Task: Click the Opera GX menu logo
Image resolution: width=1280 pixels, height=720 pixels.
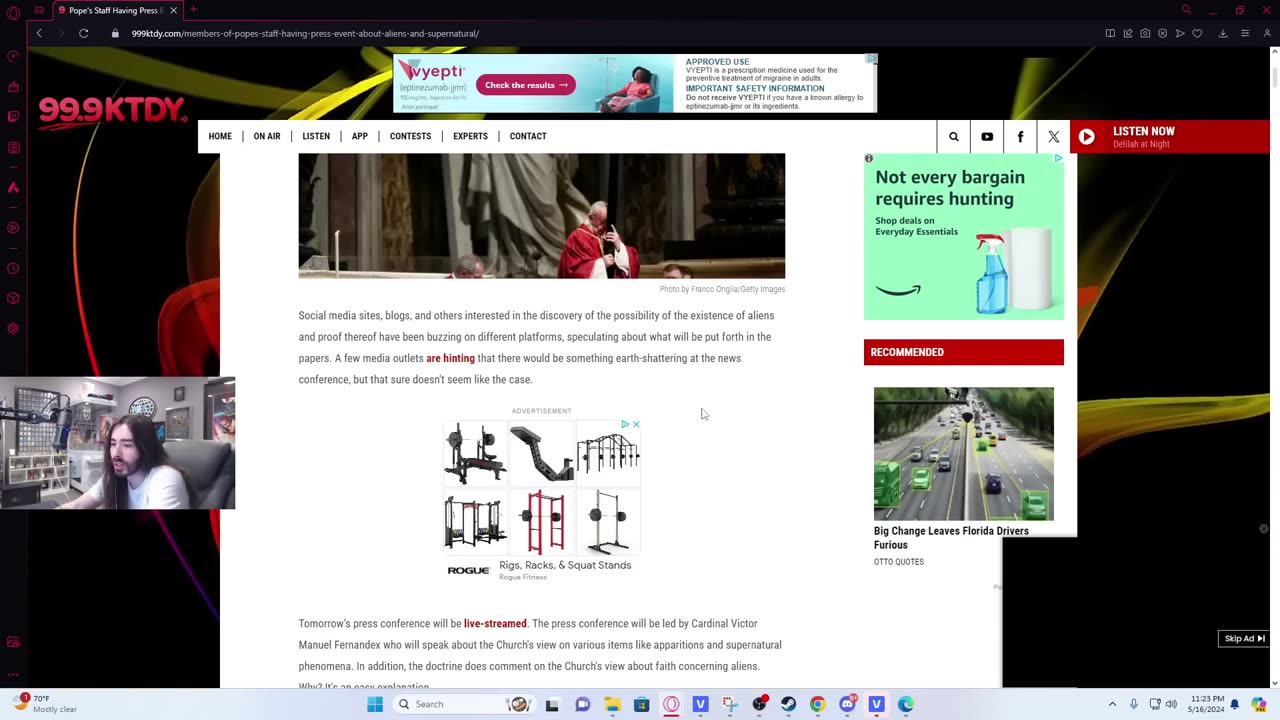Action: point(13,12)
